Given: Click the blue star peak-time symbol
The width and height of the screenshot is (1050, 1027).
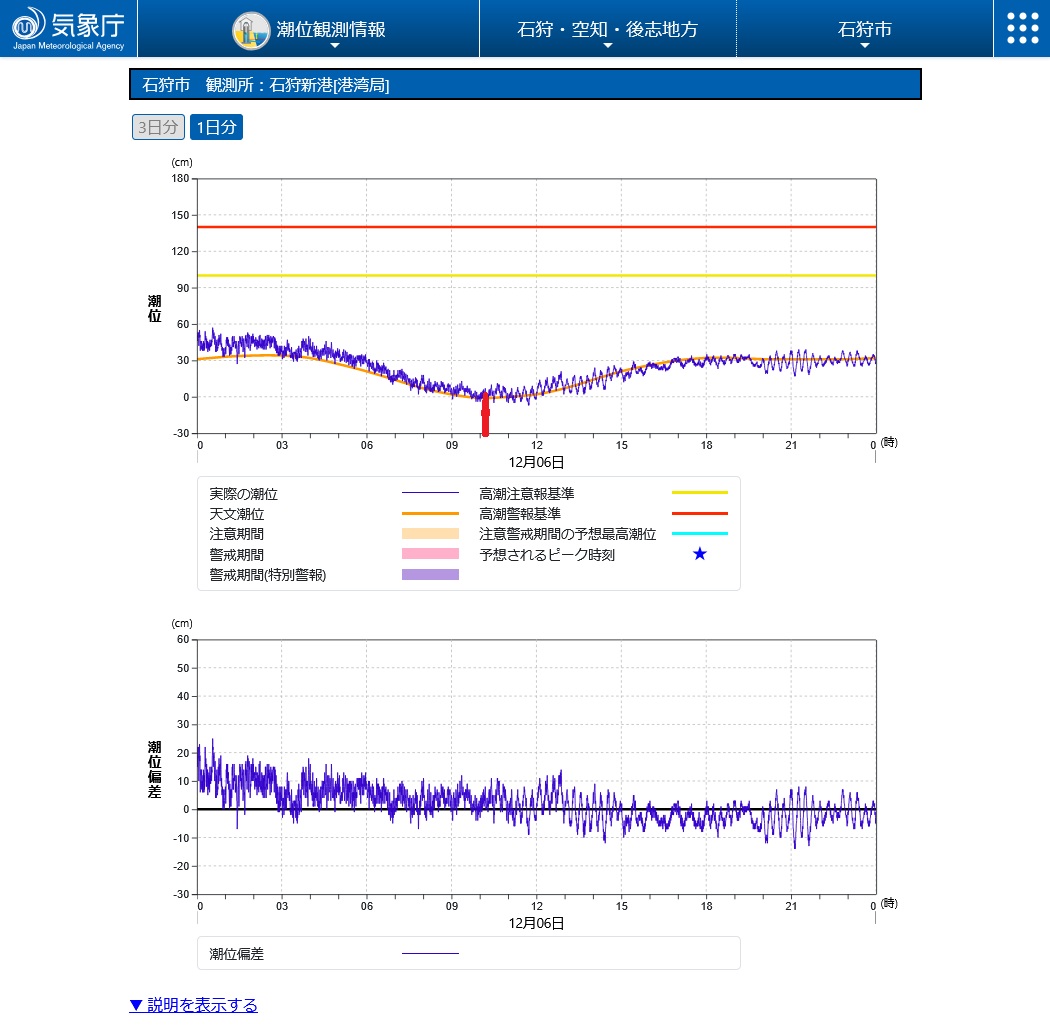Looking at the screenshot, I should tap(700, 554).
